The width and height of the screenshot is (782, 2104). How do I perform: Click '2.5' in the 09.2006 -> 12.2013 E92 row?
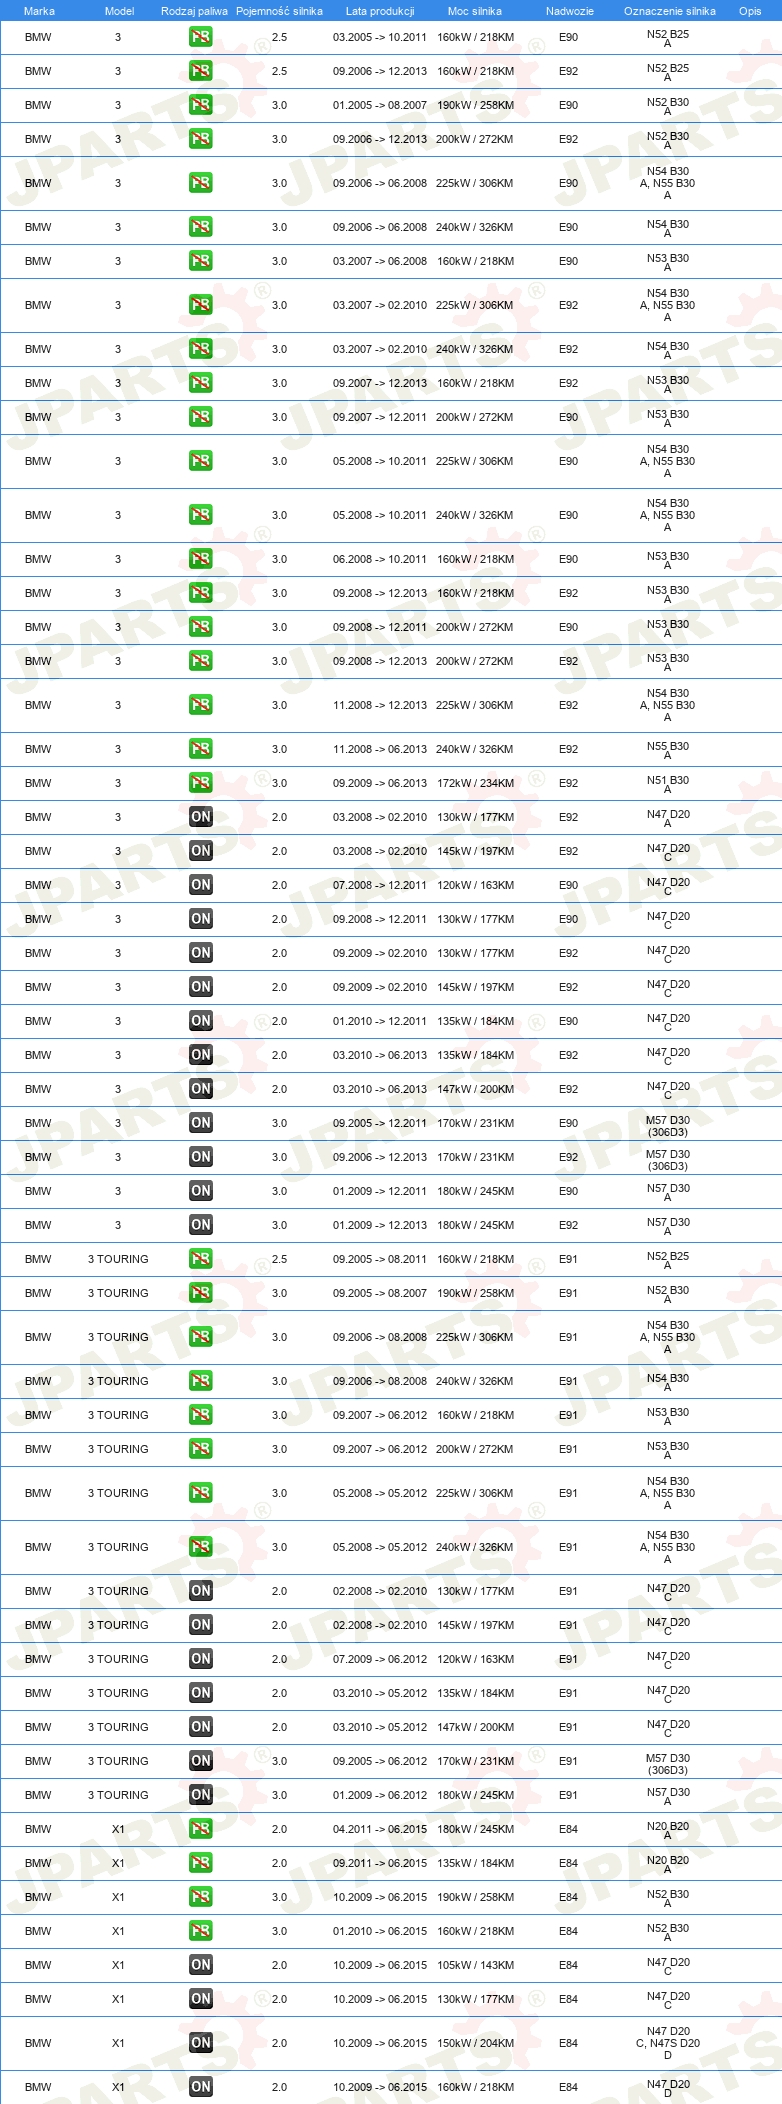pyautogui.click(x=279, y=71)
